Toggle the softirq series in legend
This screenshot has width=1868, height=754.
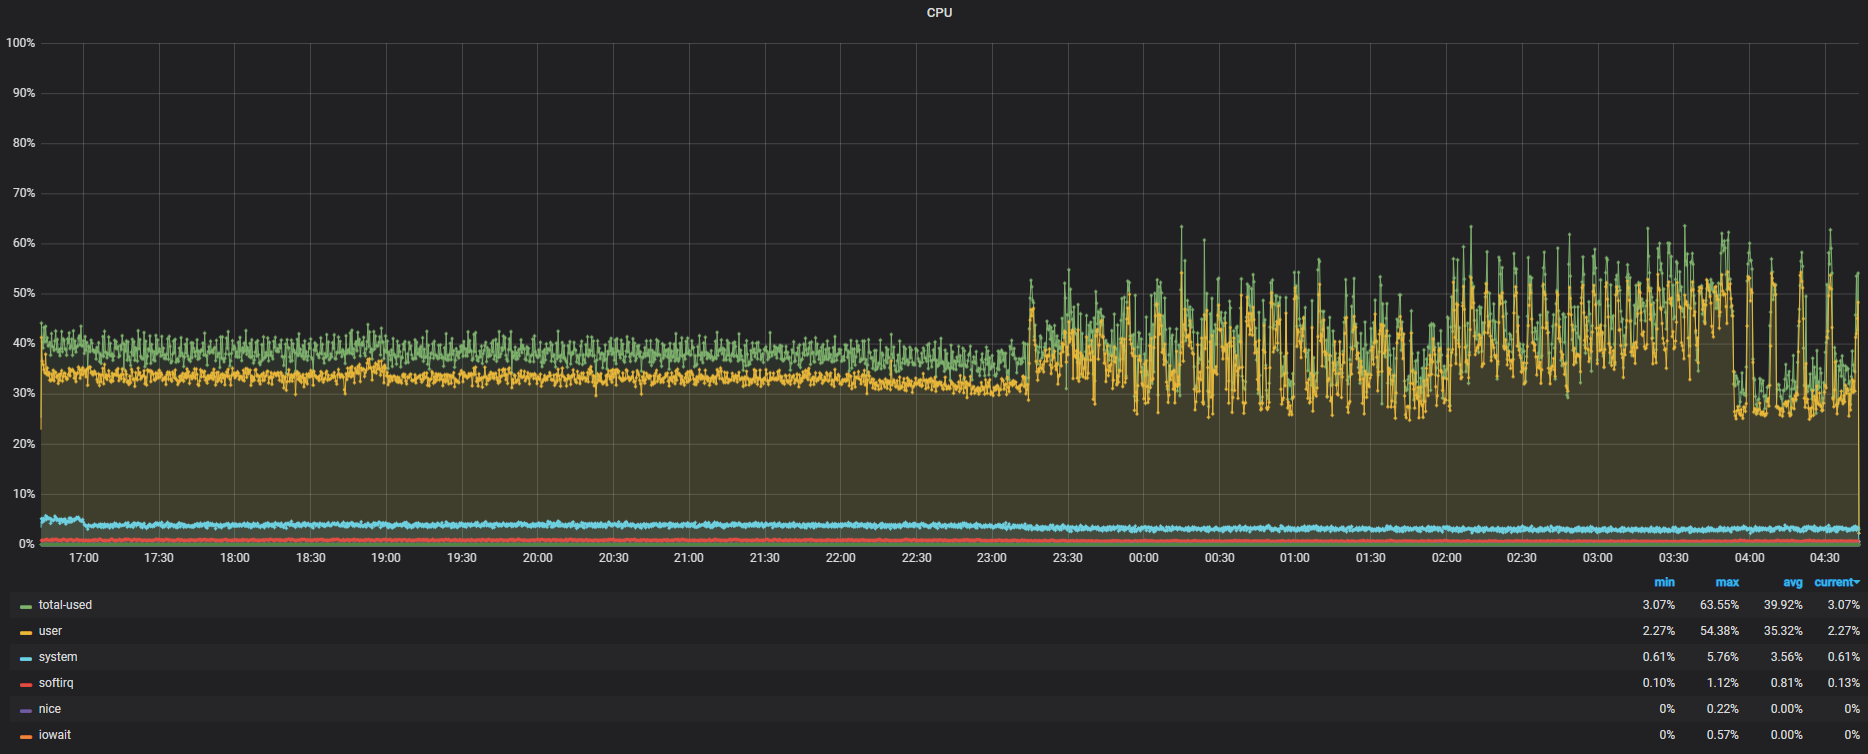(56, 683)
